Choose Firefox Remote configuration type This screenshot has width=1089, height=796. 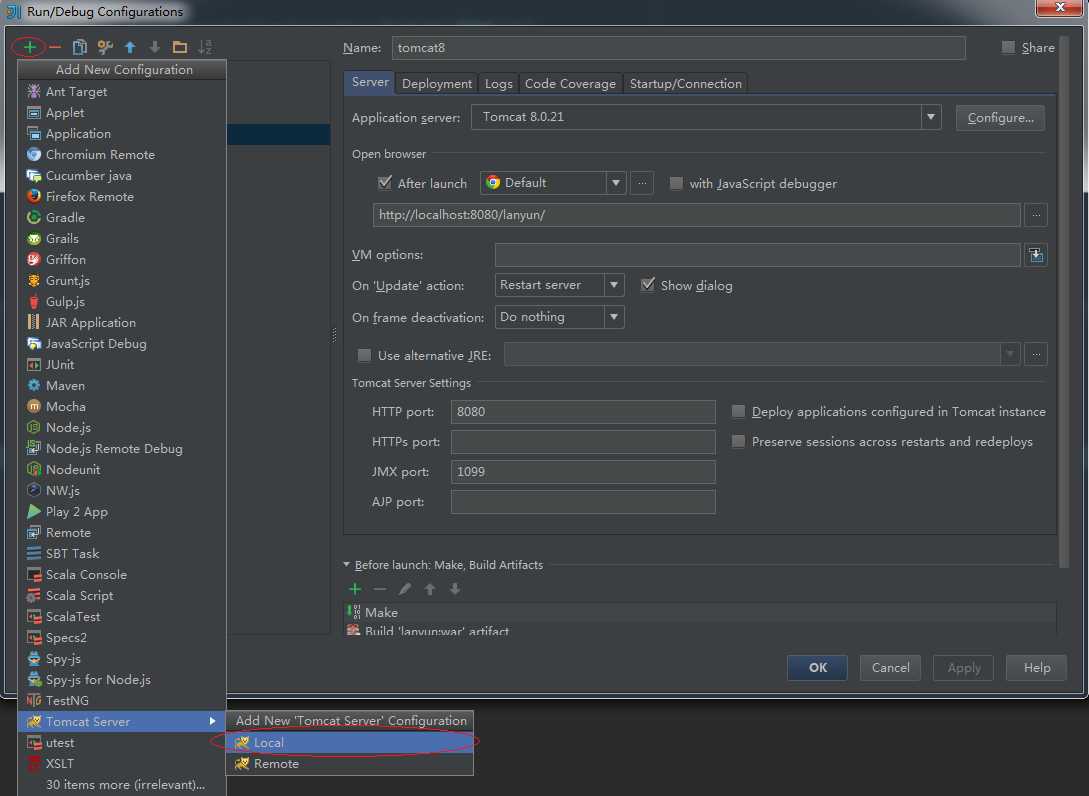pyautogui.click(x=122, y=197)
